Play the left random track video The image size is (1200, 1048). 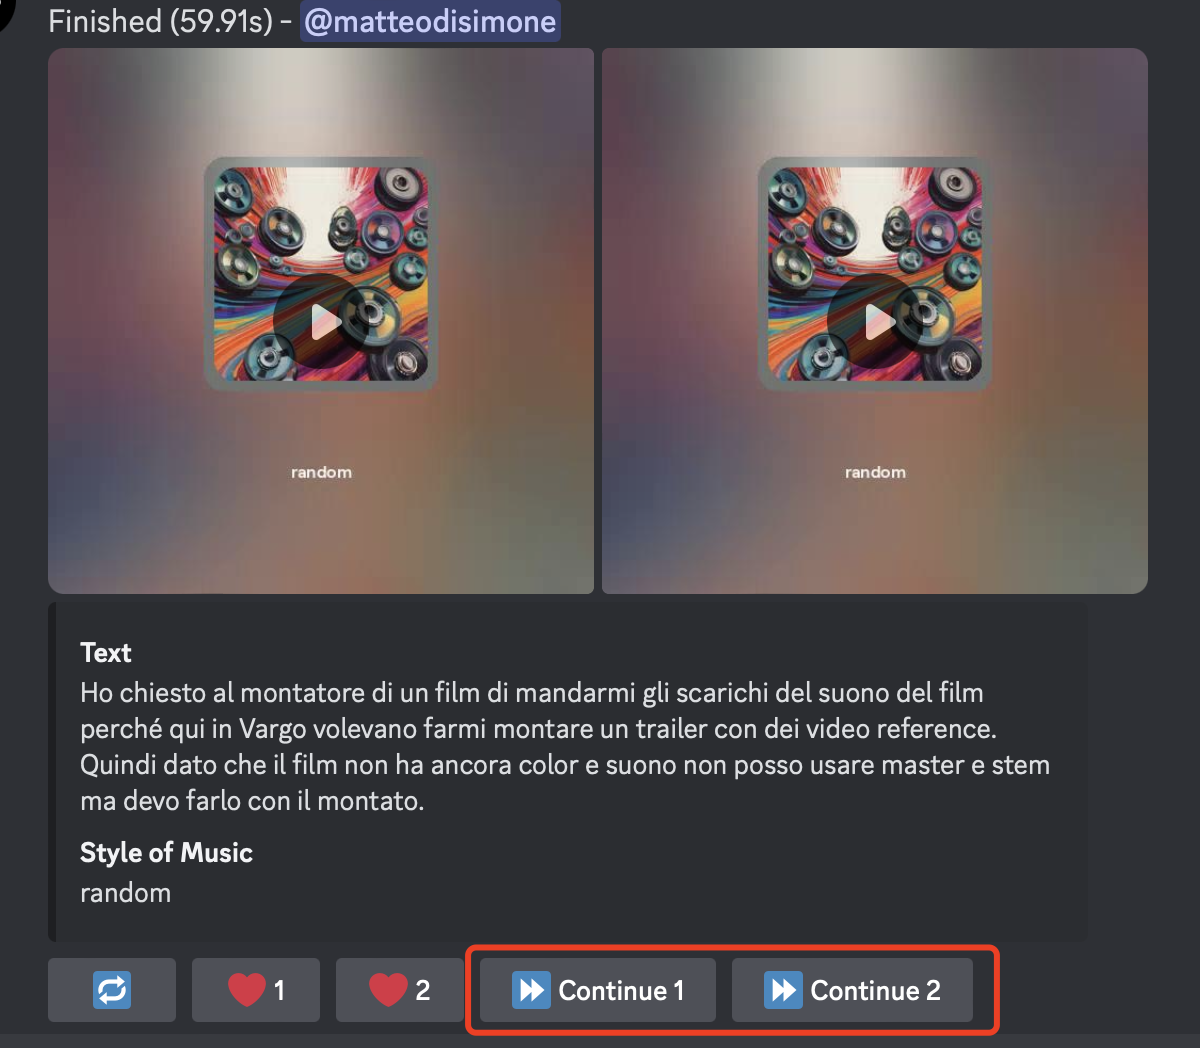click(x=321, y=321)
